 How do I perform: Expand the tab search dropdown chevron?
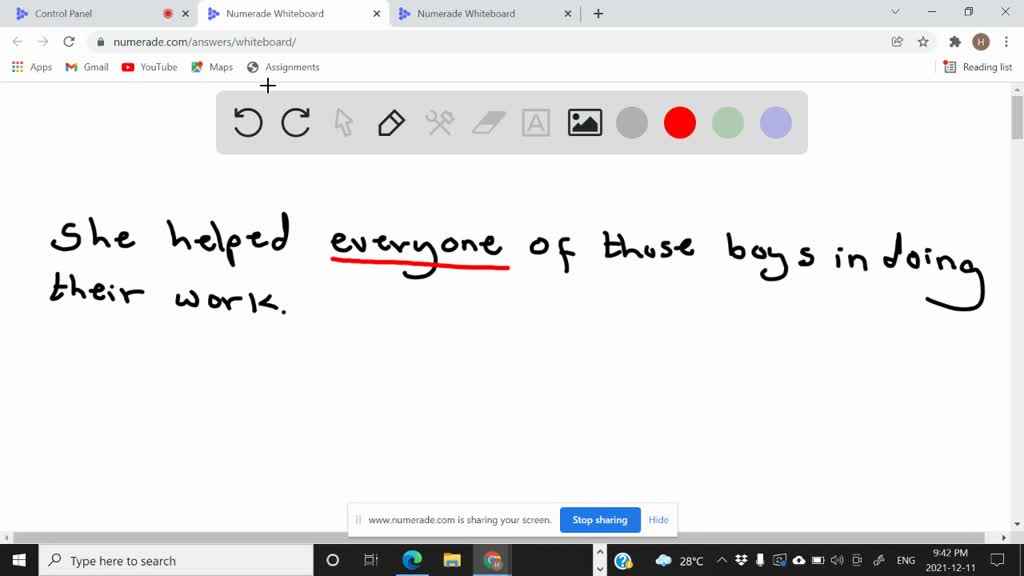(895, 13)
